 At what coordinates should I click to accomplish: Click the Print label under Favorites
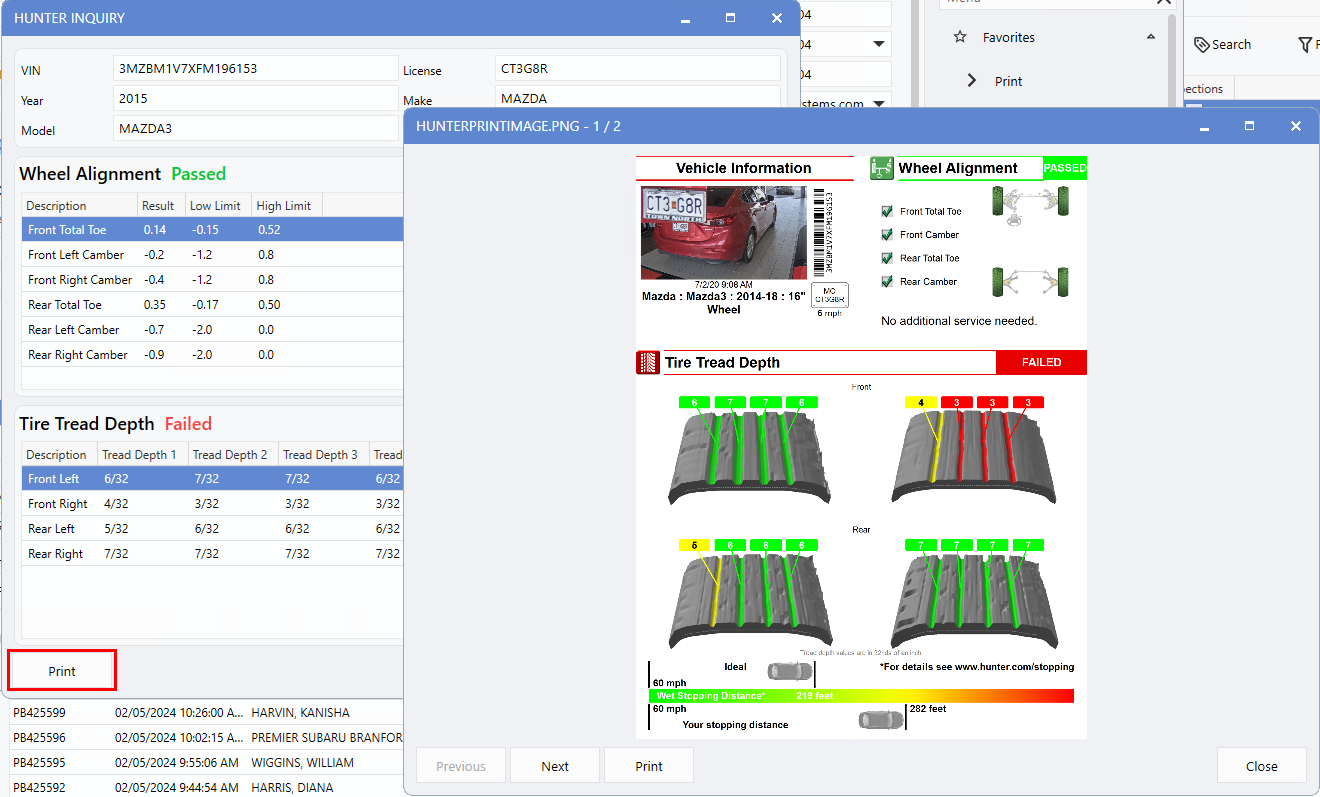[1008, 81]
